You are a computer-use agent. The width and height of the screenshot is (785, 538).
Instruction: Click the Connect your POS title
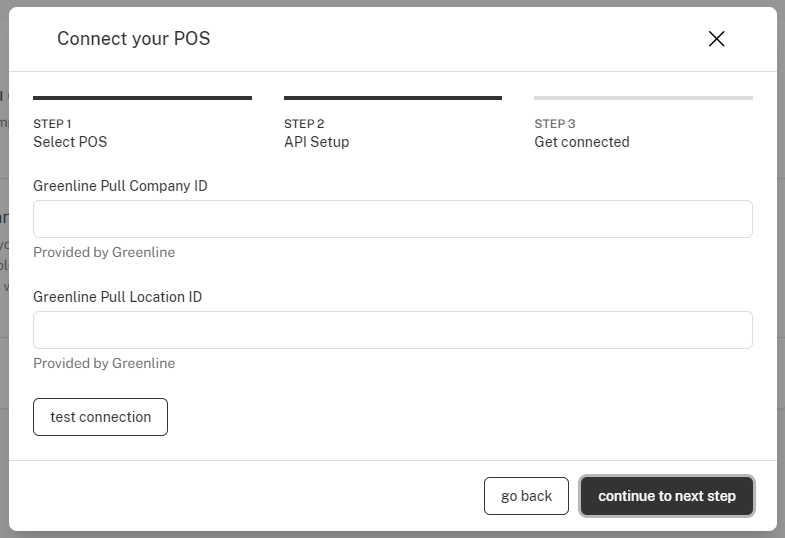coord(134,39)
